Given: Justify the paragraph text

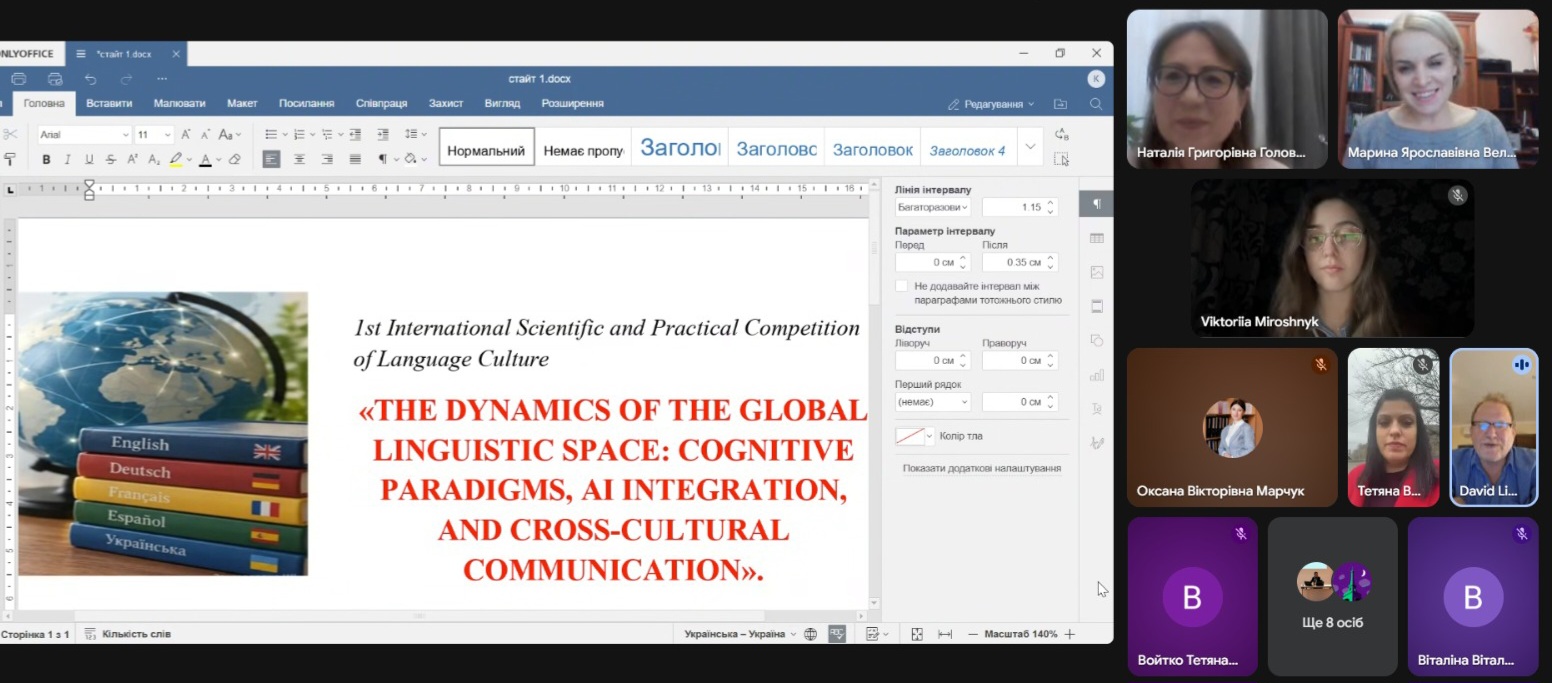Looking at the screenshot, I should coord(355,159).
